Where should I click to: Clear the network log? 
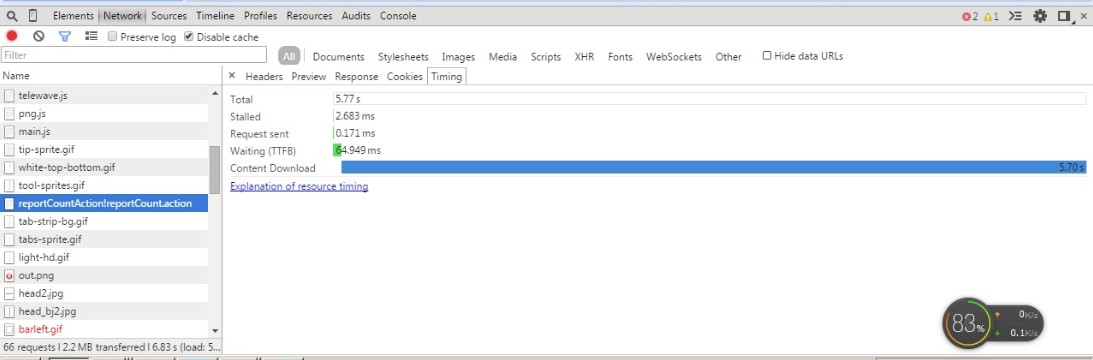click(39, 36)
